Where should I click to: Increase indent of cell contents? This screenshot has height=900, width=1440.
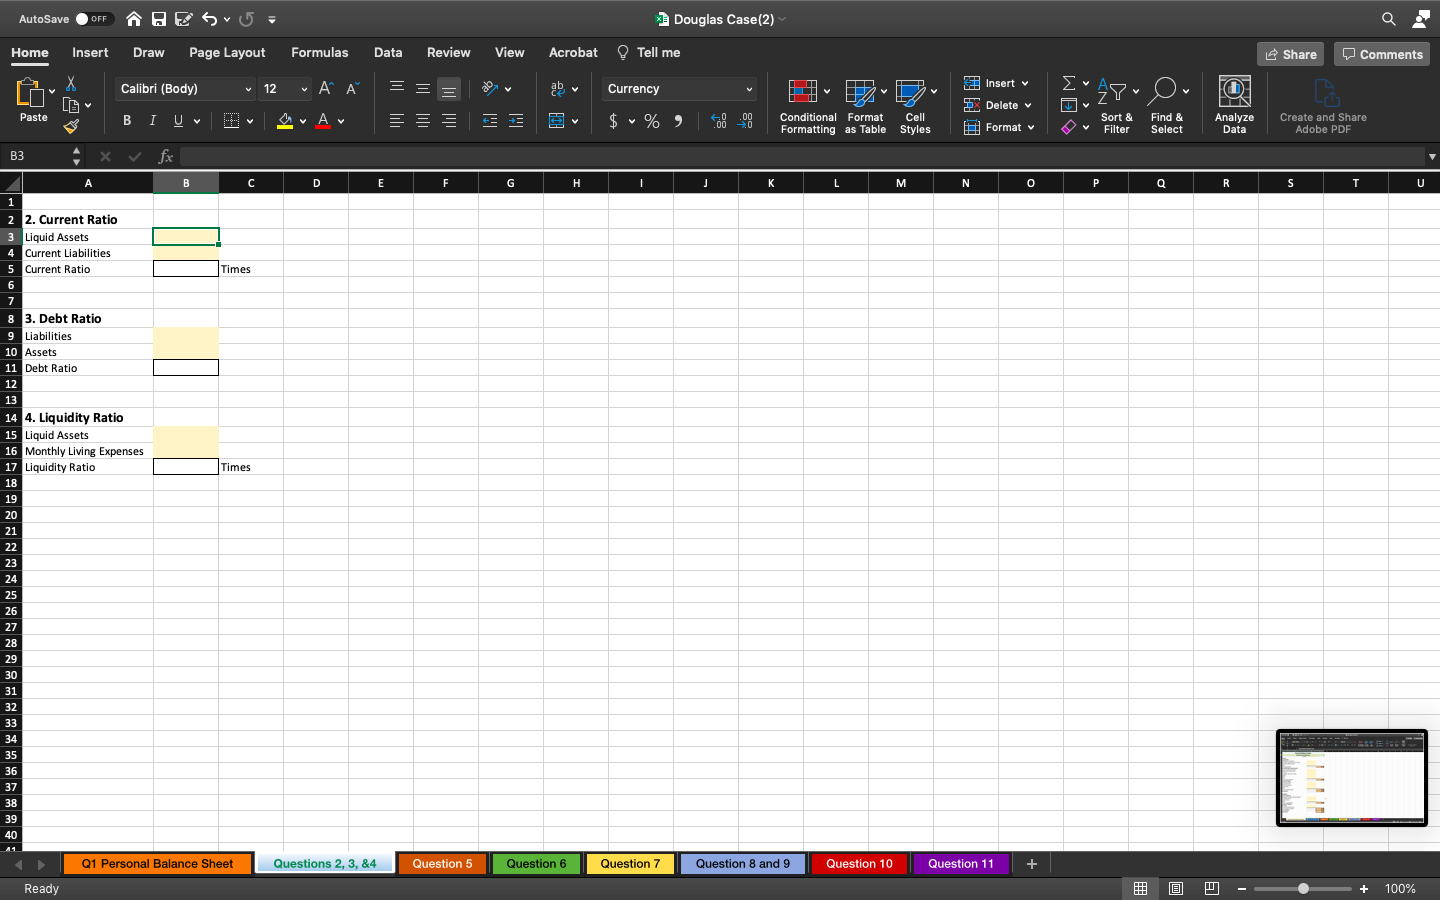point(516,121)
